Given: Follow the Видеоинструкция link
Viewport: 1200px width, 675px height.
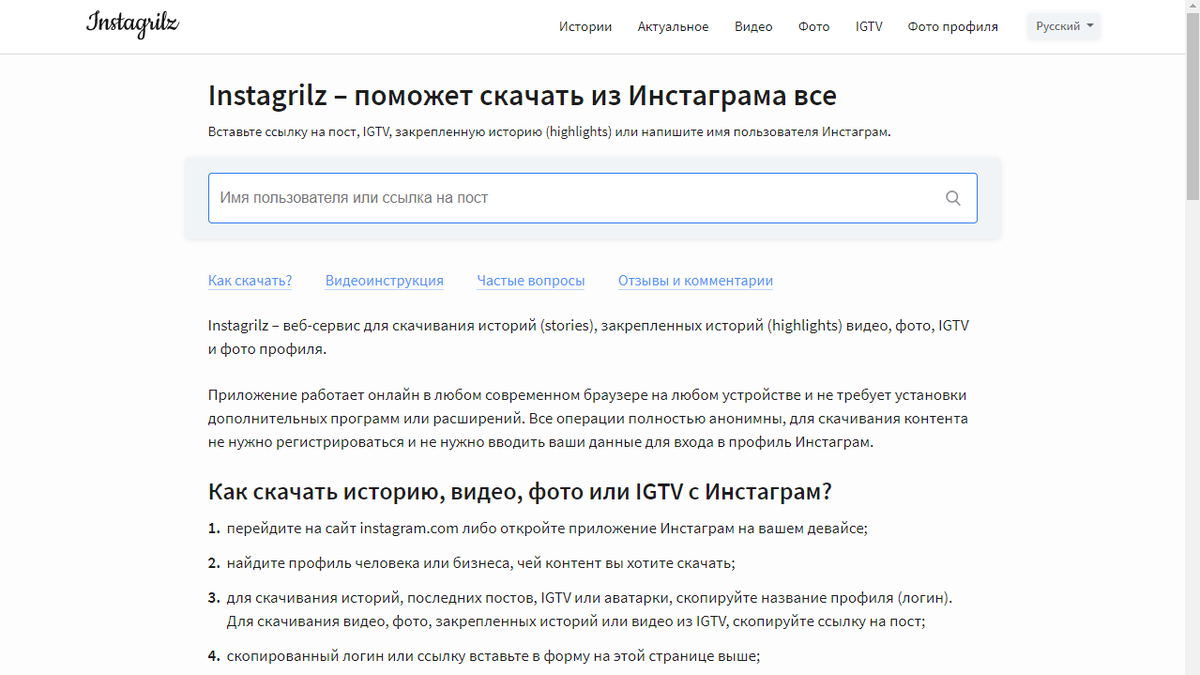Looking at the screenshot, I should coord(384,280).
